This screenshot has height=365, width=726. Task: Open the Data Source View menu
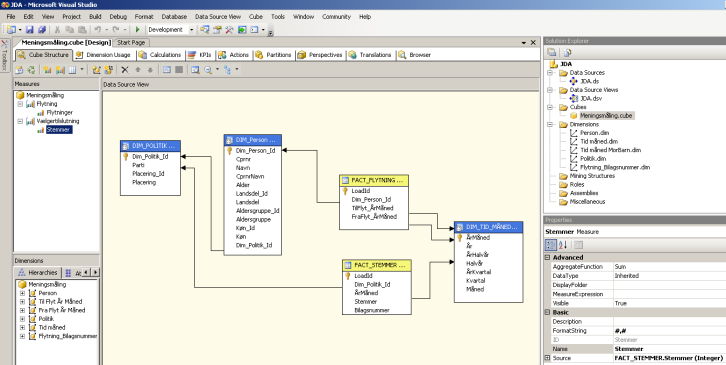point(218,16)
